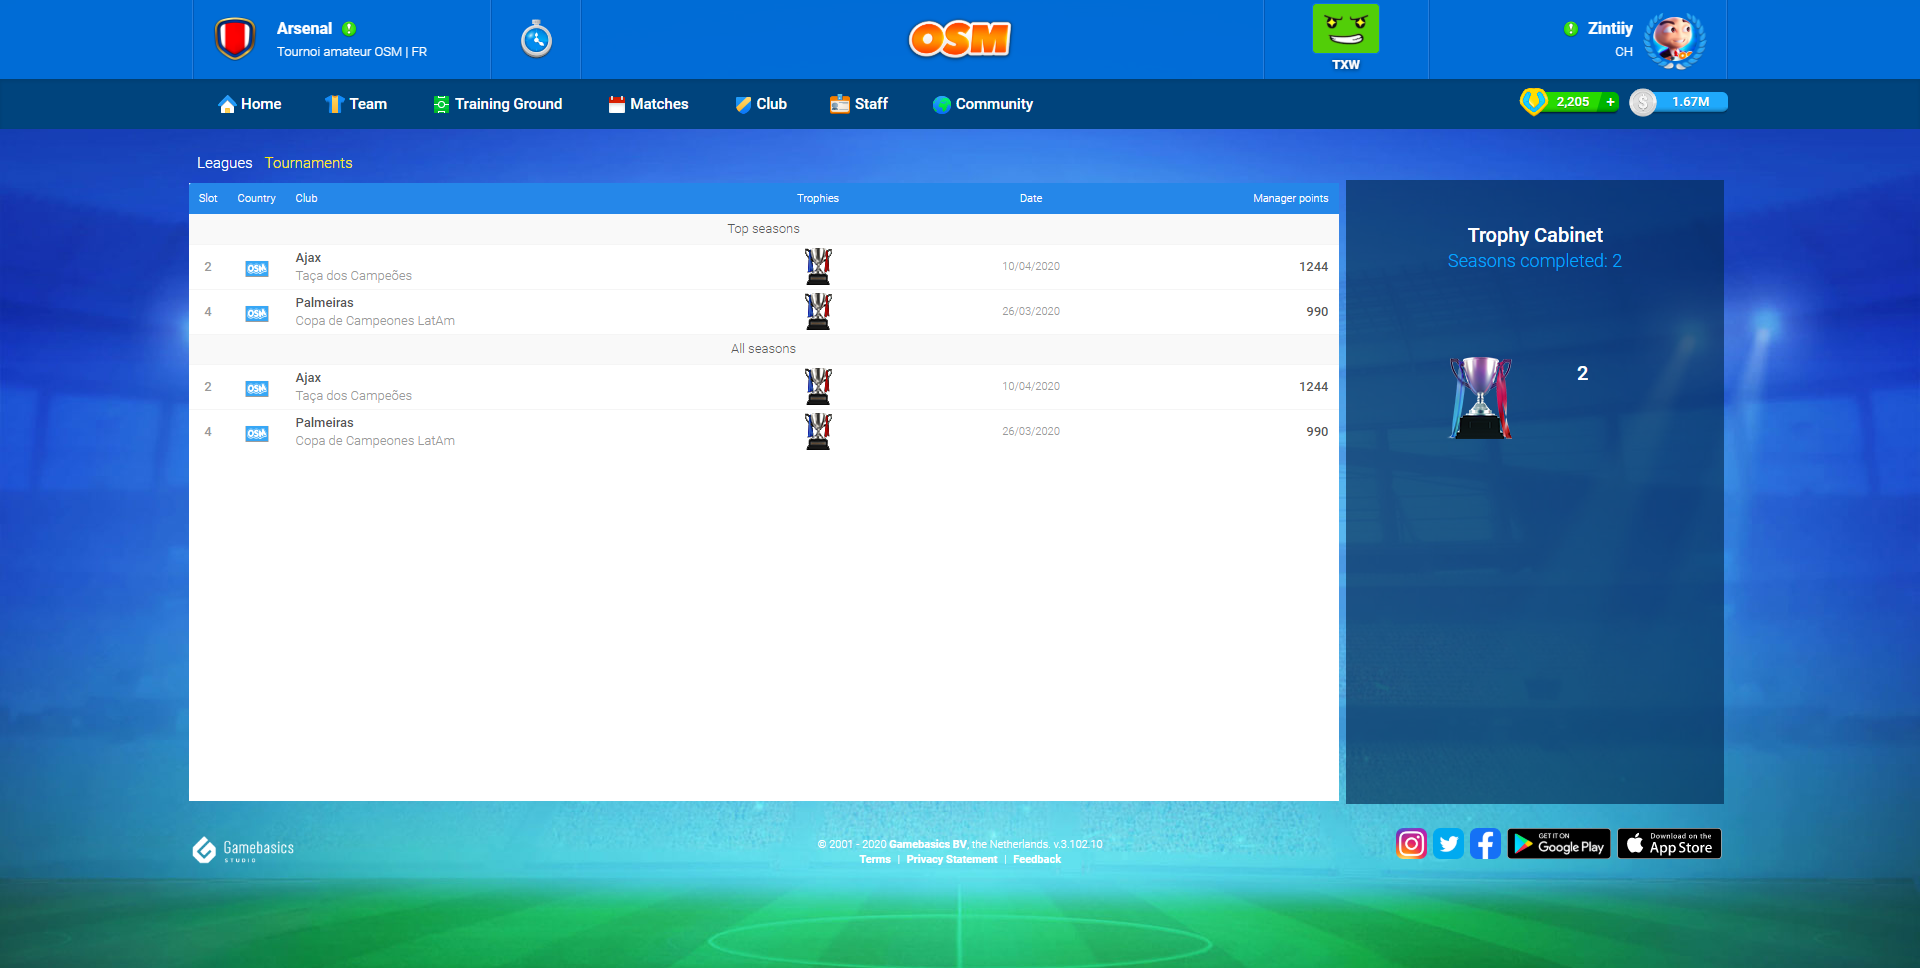Click the 26/03/2020 date in All seasons

[1031, 432]
